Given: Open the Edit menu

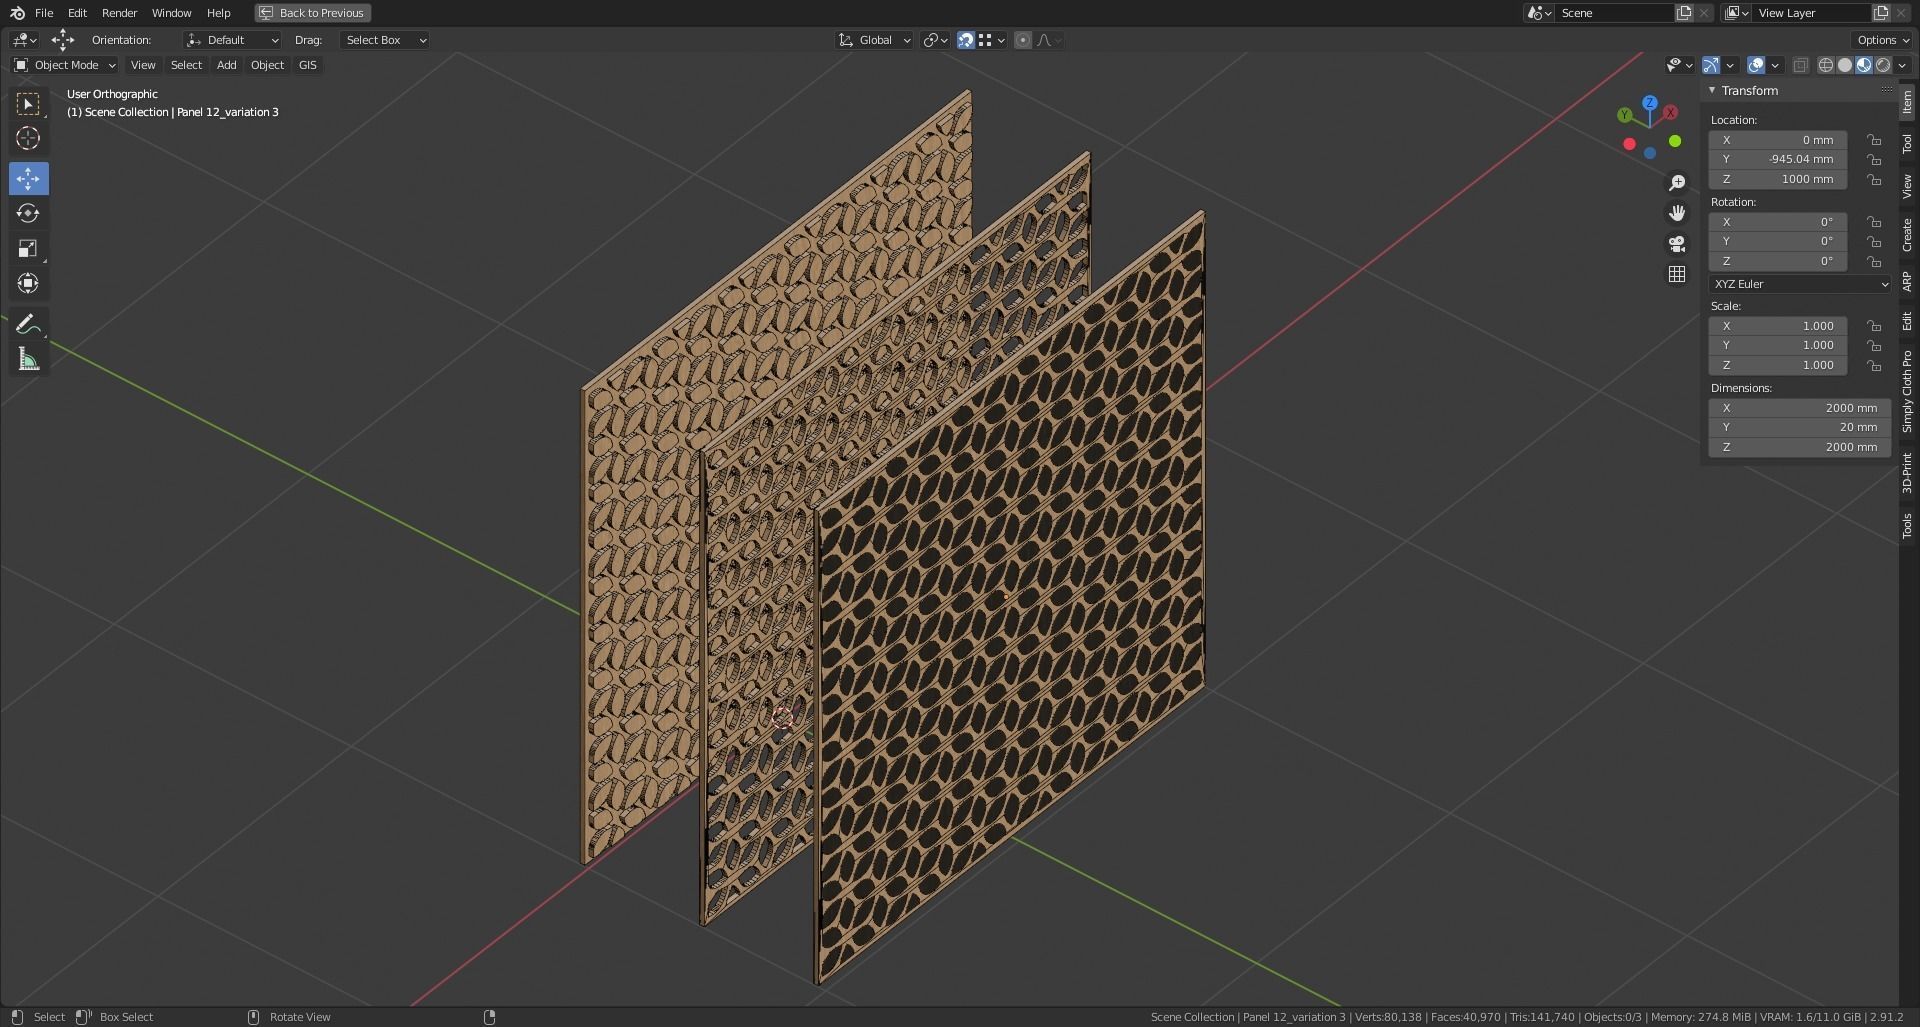Looking at the screenshot, I should pos(77,13).
